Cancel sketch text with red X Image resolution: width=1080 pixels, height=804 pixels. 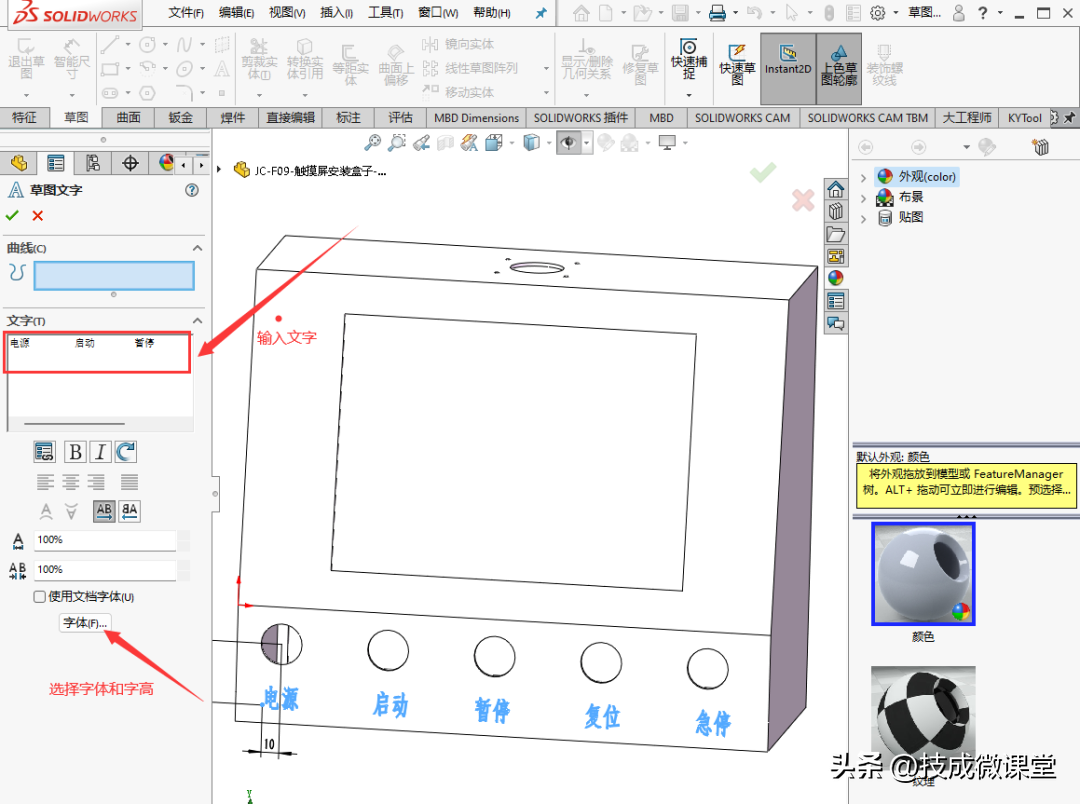click(x=38, y=216)
